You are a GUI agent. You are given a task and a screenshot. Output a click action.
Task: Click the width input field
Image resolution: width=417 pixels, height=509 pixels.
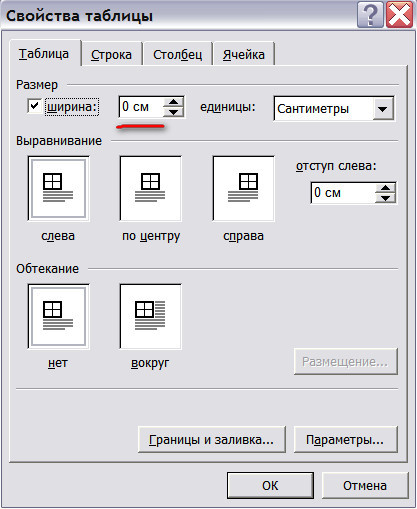141,107
